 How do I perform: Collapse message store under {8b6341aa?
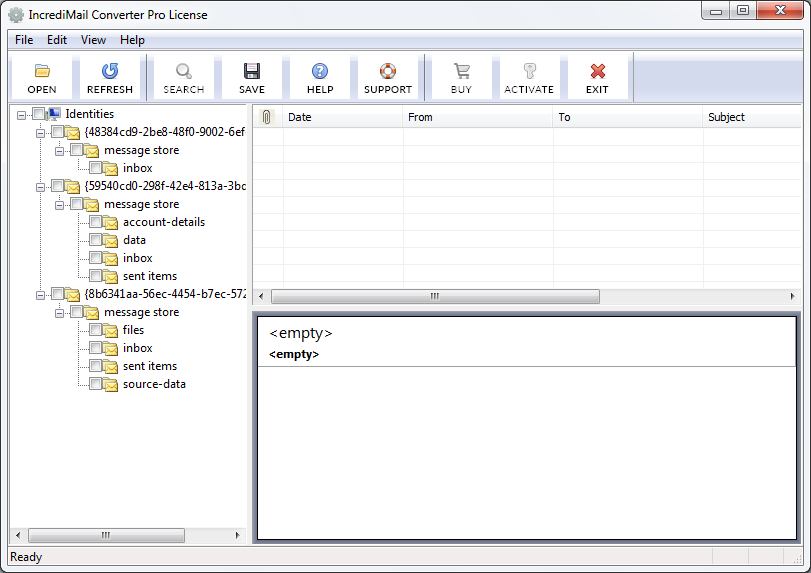[x=59, y=313]
